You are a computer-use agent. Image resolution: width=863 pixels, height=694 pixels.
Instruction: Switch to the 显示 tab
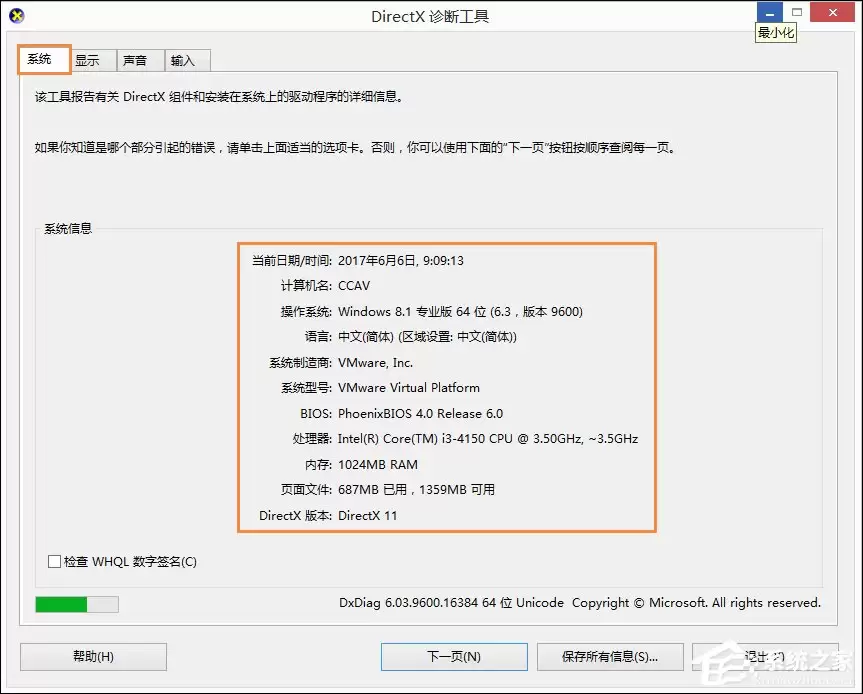point(94,60)
